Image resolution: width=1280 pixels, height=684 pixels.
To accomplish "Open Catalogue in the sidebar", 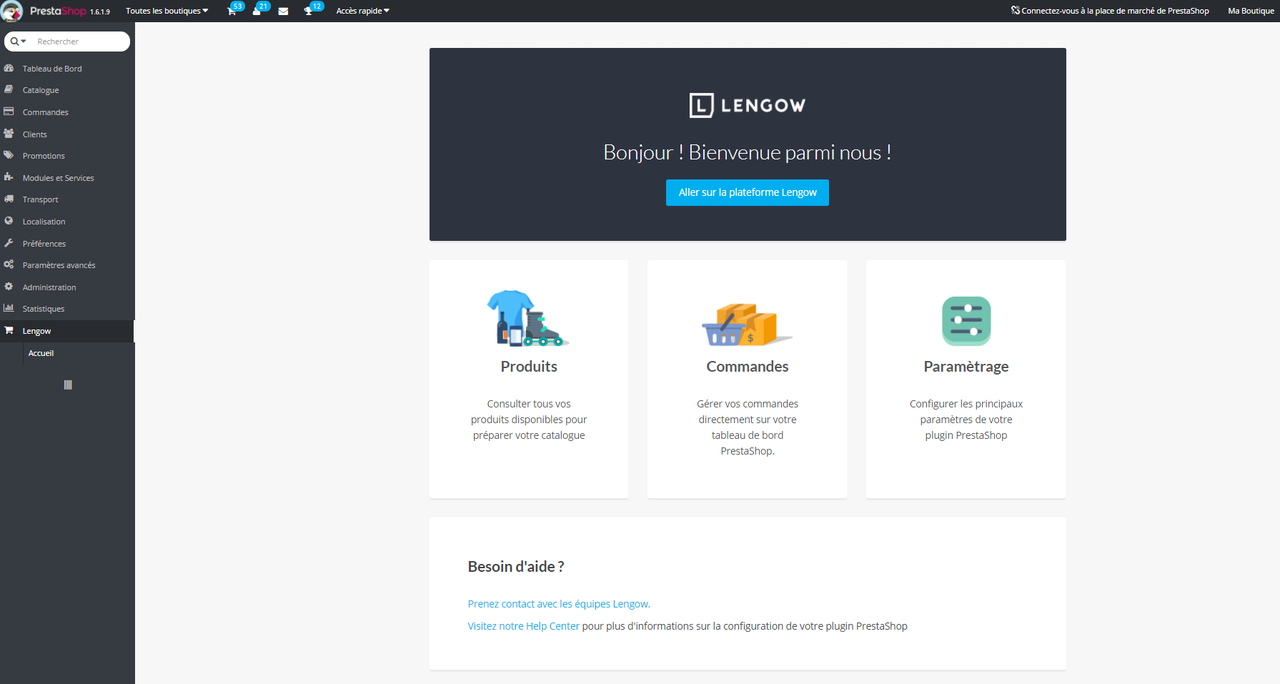I will point(41,90).
